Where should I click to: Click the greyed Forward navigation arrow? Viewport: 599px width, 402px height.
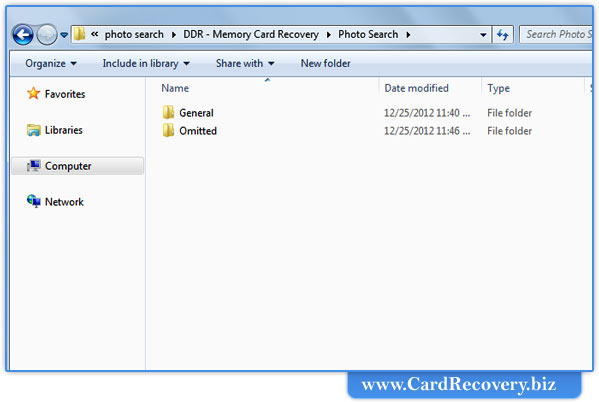point(47,35)
